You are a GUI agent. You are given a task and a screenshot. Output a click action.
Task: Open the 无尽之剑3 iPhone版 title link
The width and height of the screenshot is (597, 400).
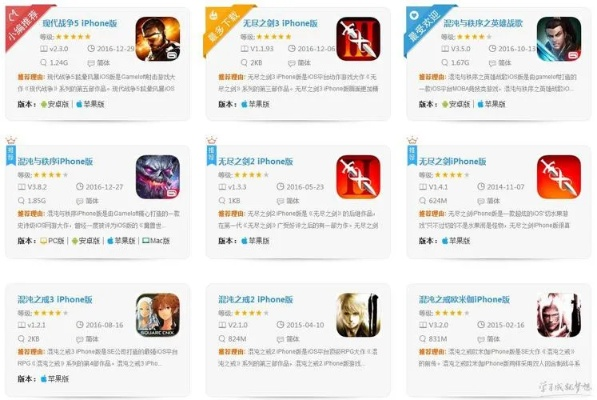tap(280, 23)
